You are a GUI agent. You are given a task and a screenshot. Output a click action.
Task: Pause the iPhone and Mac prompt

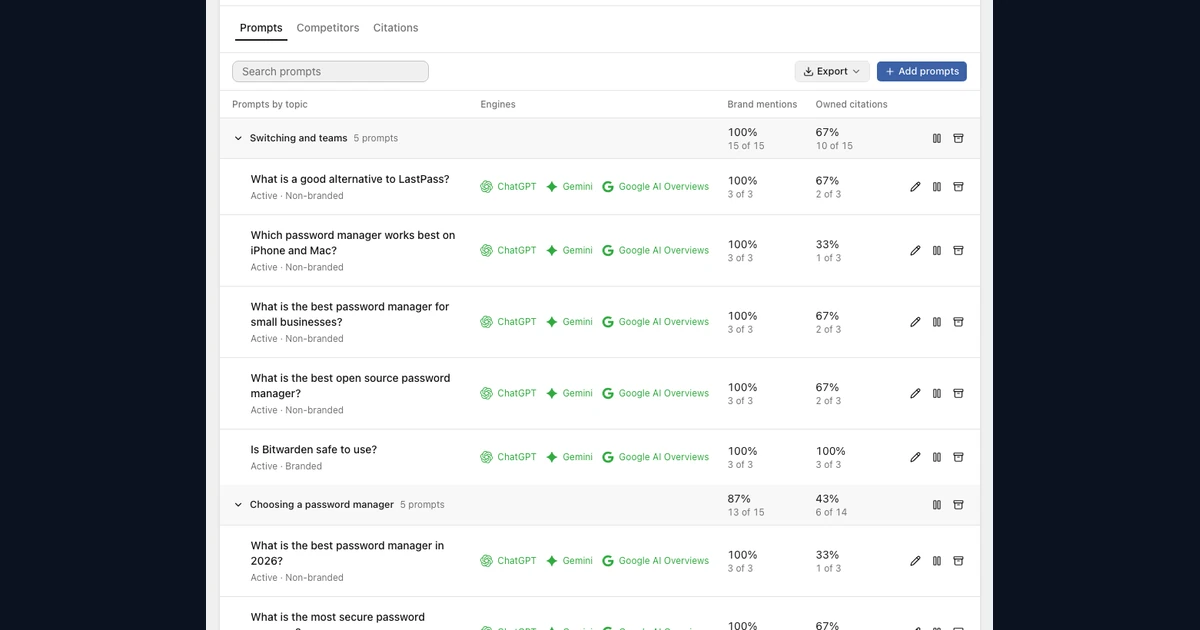click(937, 251)
